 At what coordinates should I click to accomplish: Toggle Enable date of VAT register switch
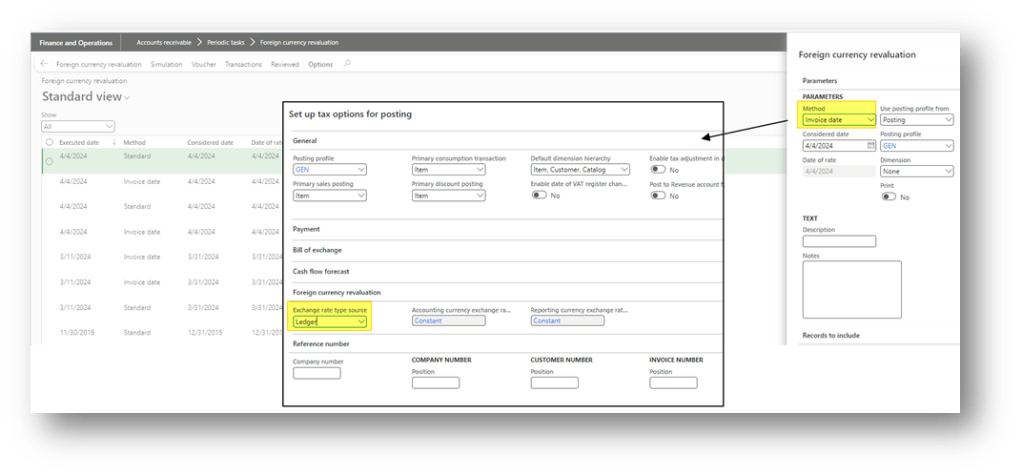540,195
